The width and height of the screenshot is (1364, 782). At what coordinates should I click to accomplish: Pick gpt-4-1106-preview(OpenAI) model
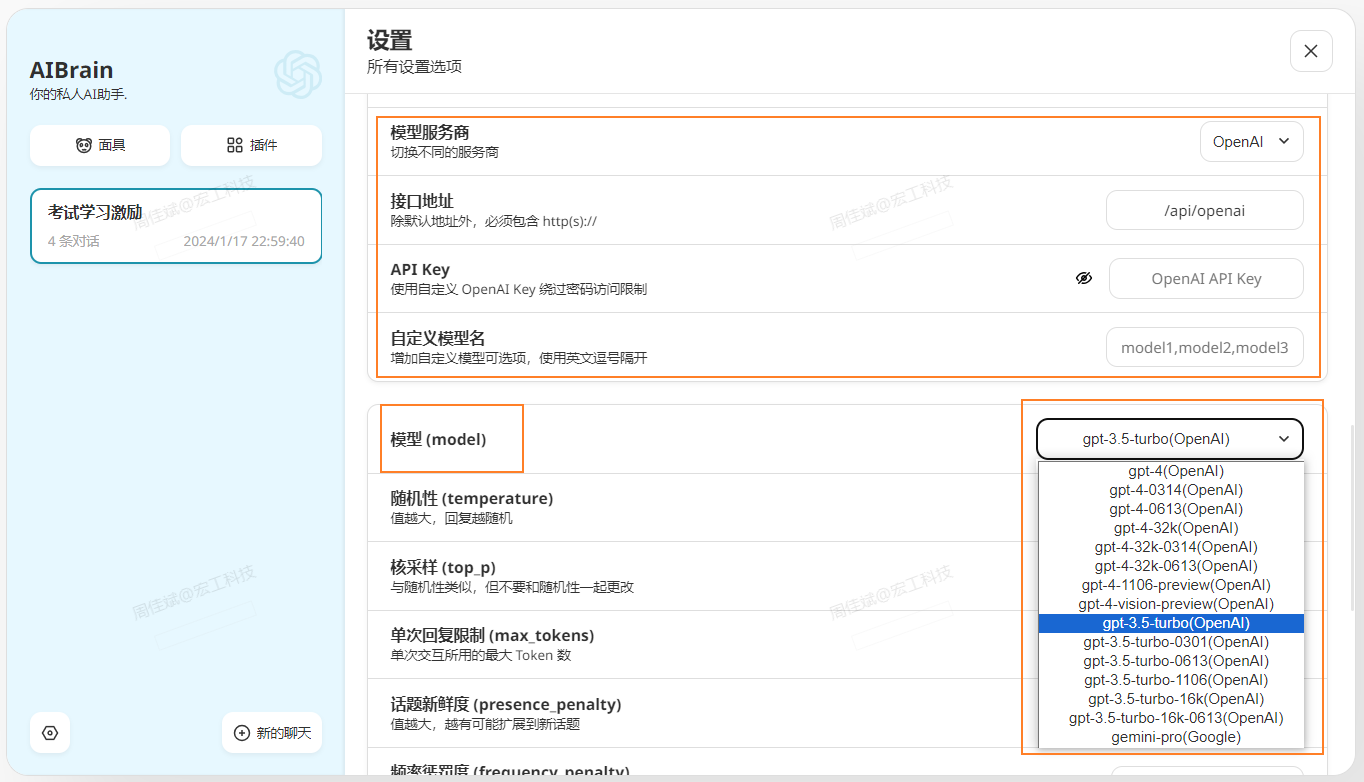coord(1171,585)
